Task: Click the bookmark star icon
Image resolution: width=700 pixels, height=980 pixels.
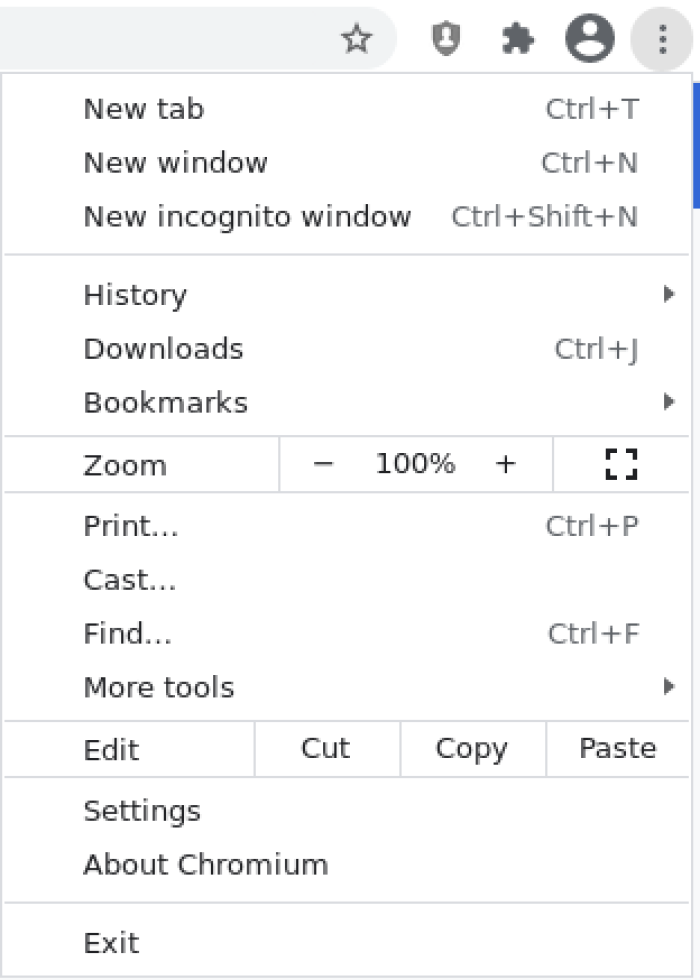Action: 357,39
